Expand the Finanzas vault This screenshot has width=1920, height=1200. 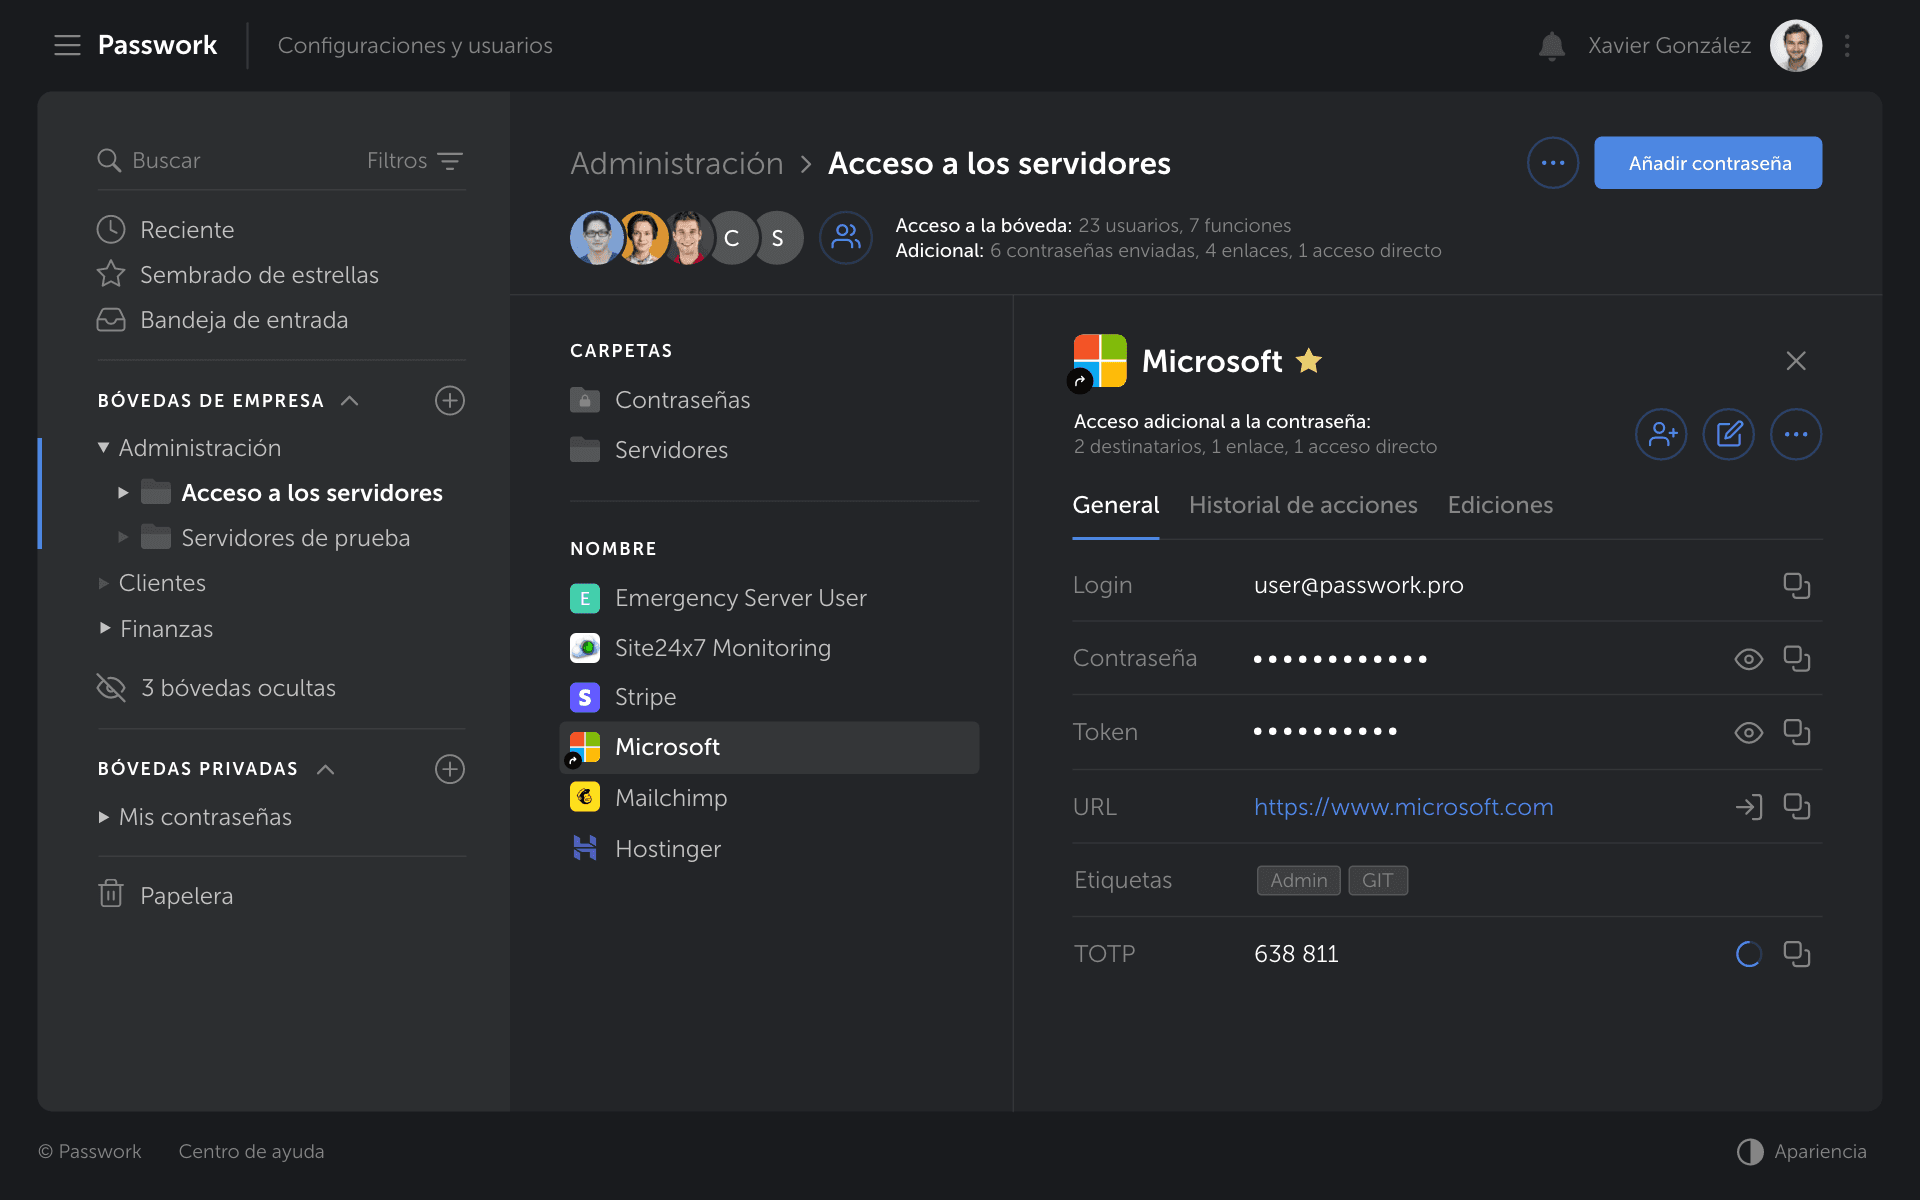click(104, 629)
